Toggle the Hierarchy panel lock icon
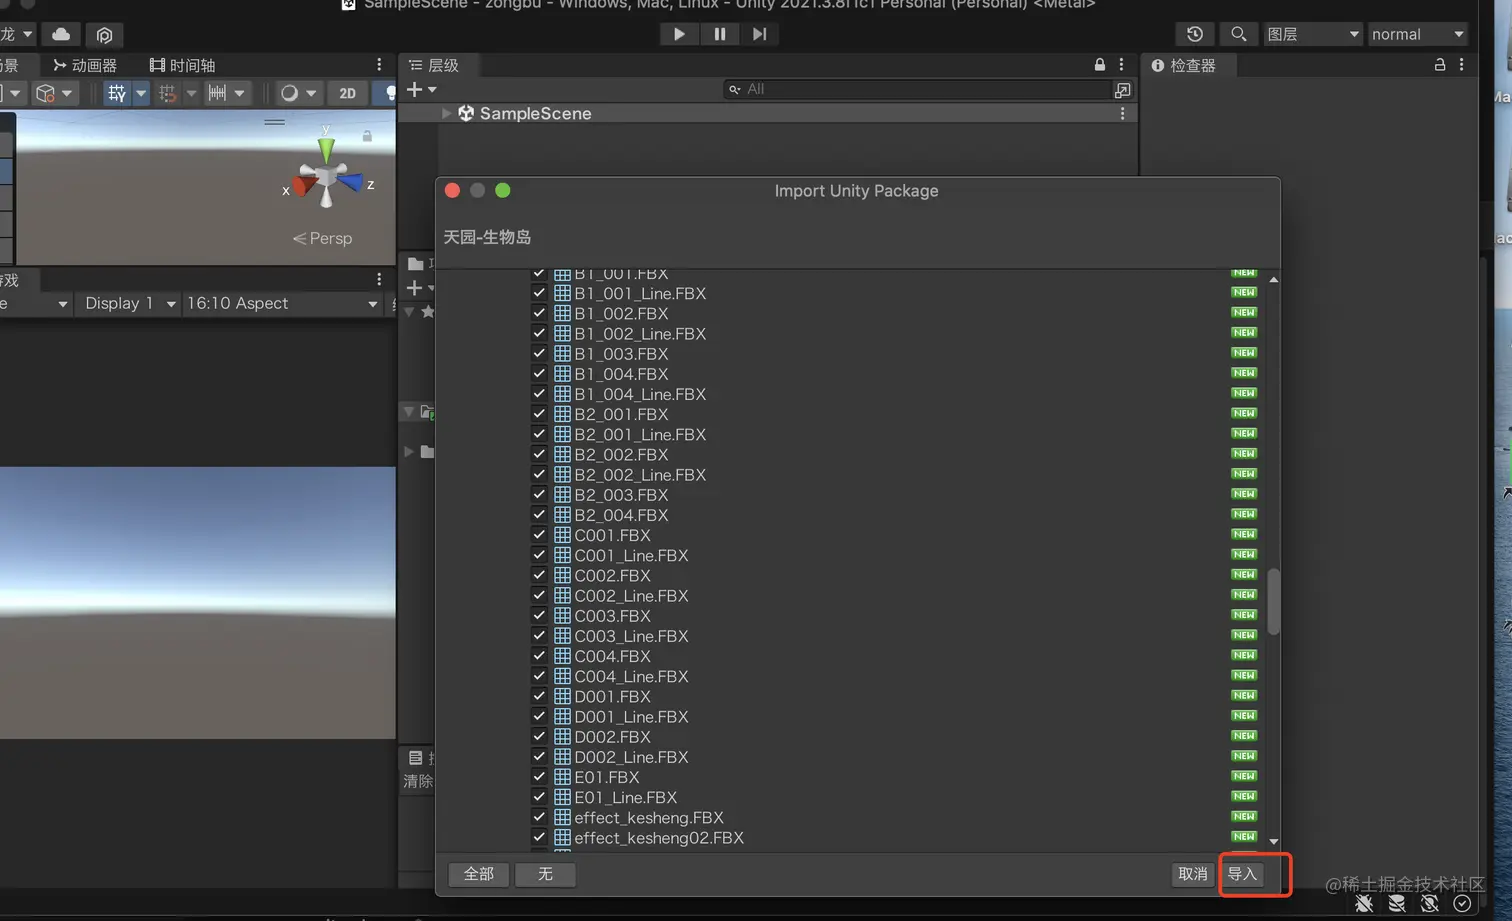This screenshot has width=1512, height=921. 1100,65
